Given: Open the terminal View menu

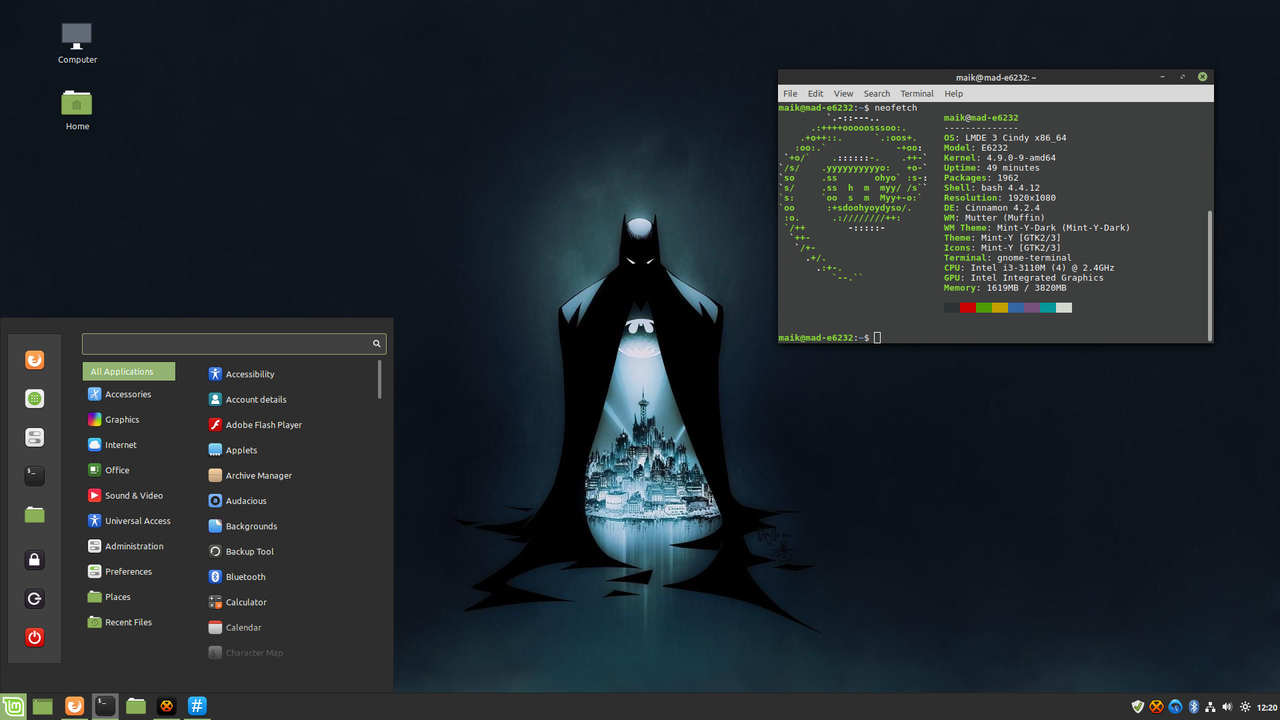Looking at the screenshot, I should [844, 93].
